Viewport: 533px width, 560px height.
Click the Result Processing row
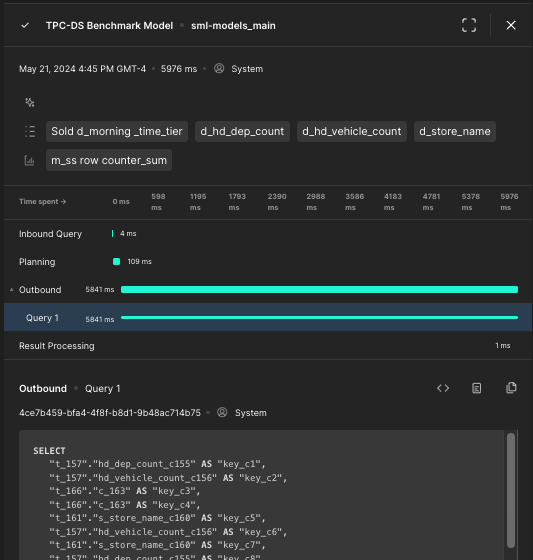tap(268, 345)
